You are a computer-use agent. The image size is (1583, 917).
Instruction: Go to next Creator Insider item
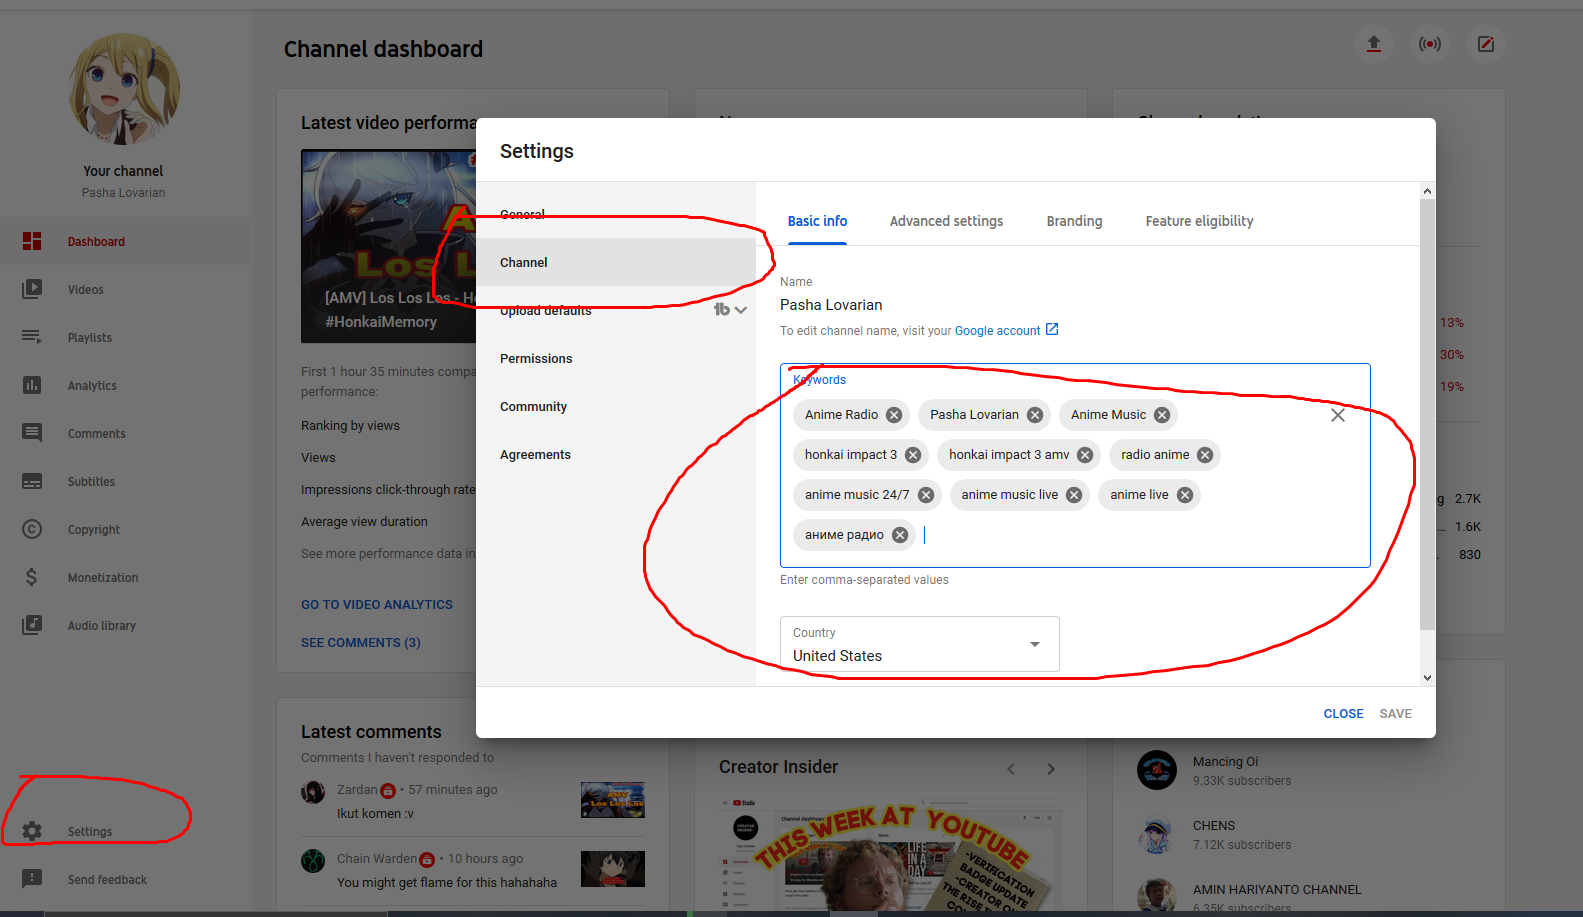pos(1051,769)
